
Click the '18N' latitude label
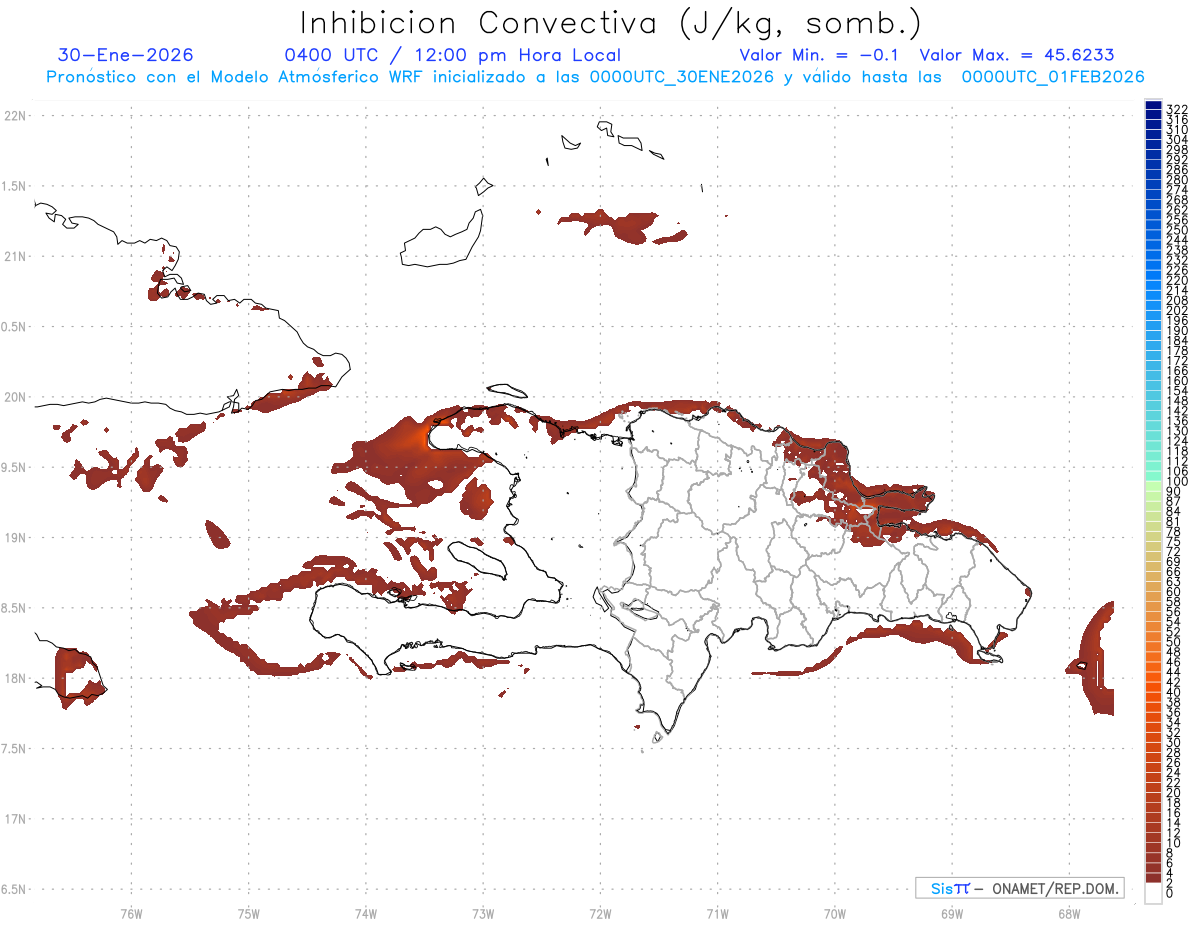coord(16,678)
